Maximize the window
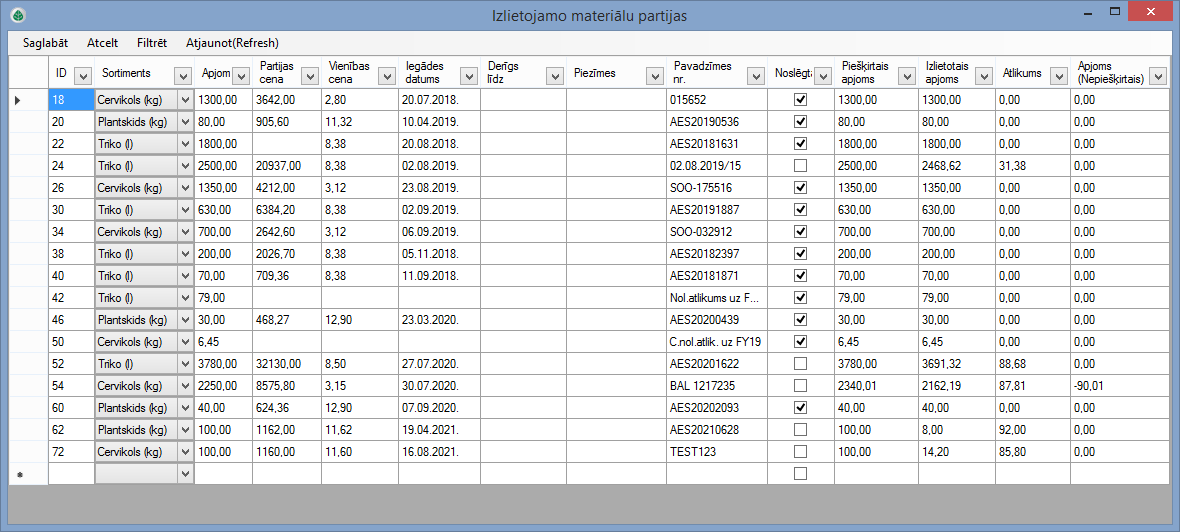Image resolution: width=1180 pixels, height=532 pixels. (x=1115, y=11)
